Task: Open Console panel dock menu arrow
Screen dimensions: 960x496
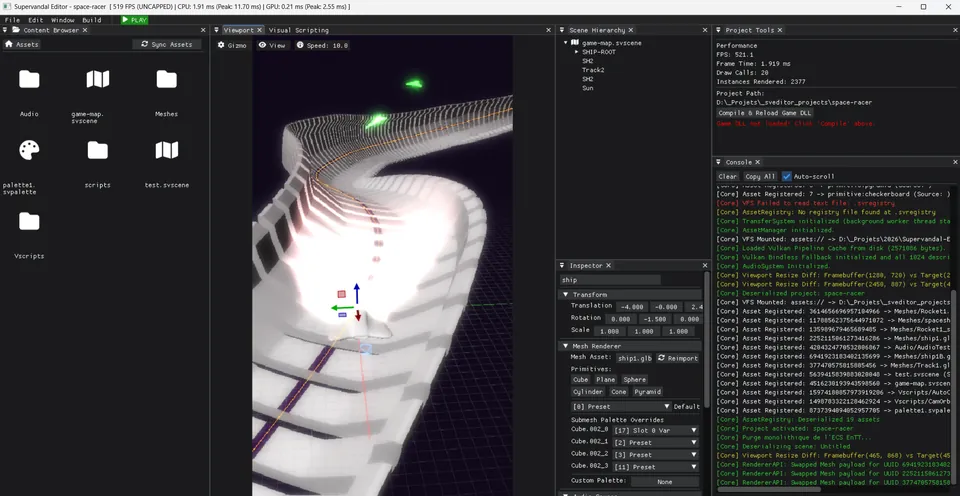Action: pyautogui.click(x=718, y=162)
